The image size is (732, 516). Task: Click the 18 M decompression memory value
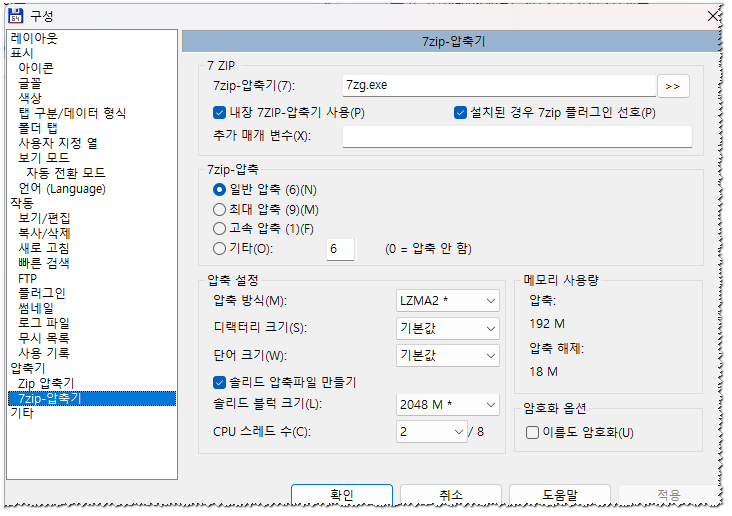(544, 372)
